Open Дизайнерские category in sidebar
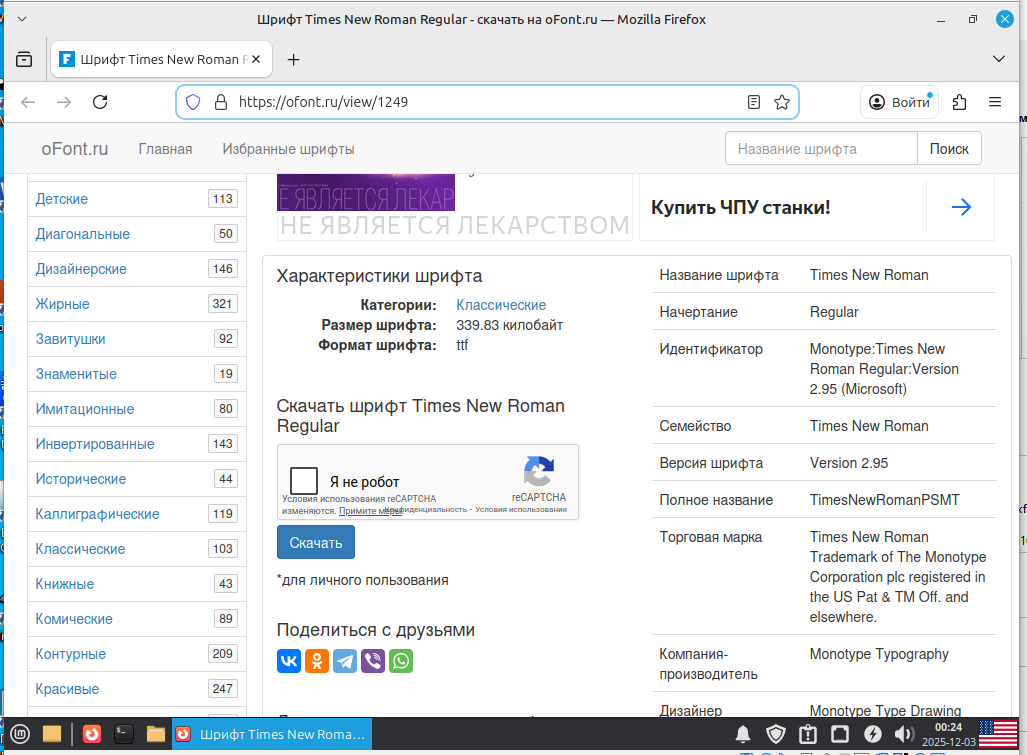The width and height of the screenshot is (1027, 755). pyautogui.click(x=81, y=269)
